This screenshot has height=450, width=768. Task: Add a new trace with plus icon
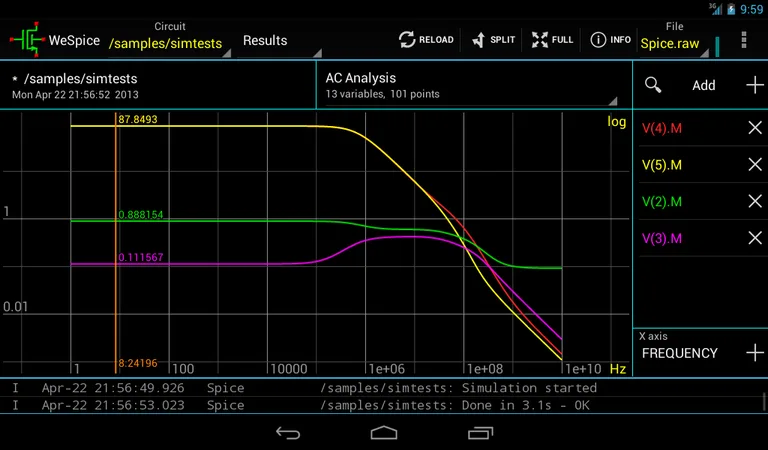(755, 85)
